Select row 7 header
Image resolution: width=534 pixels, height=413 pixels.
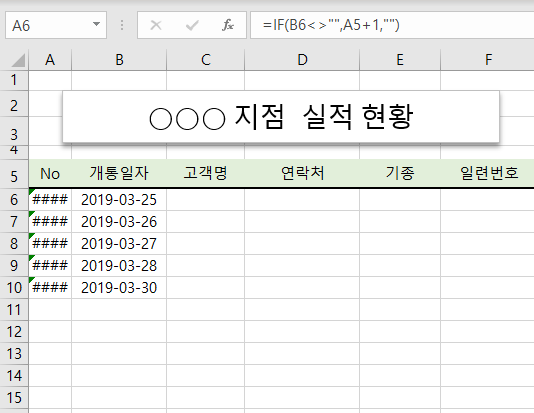point(14,222)
